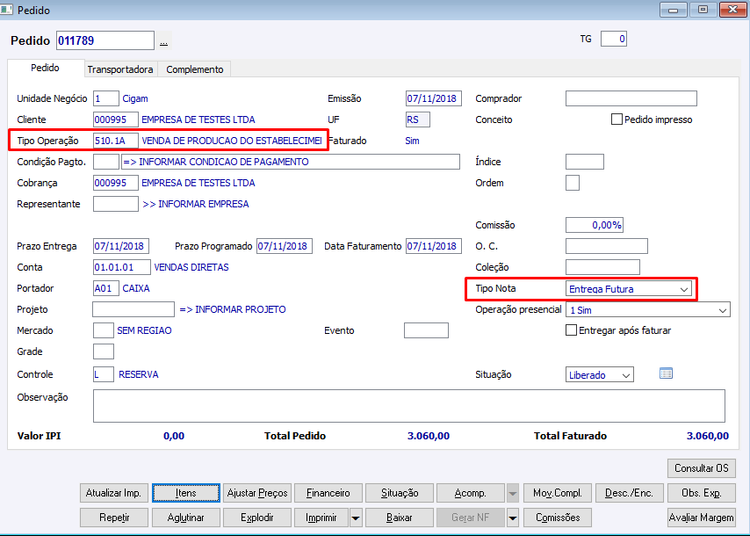Click the Cobrança code field

click(116, 183)
